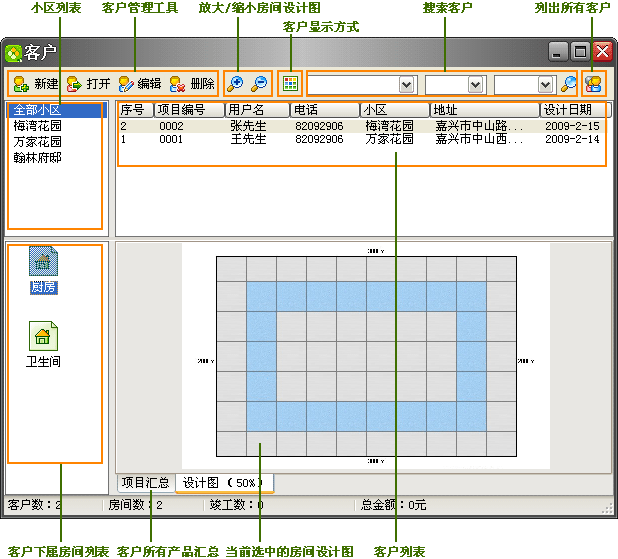Select 梅湾花园 in the community list

coord(37,126)
